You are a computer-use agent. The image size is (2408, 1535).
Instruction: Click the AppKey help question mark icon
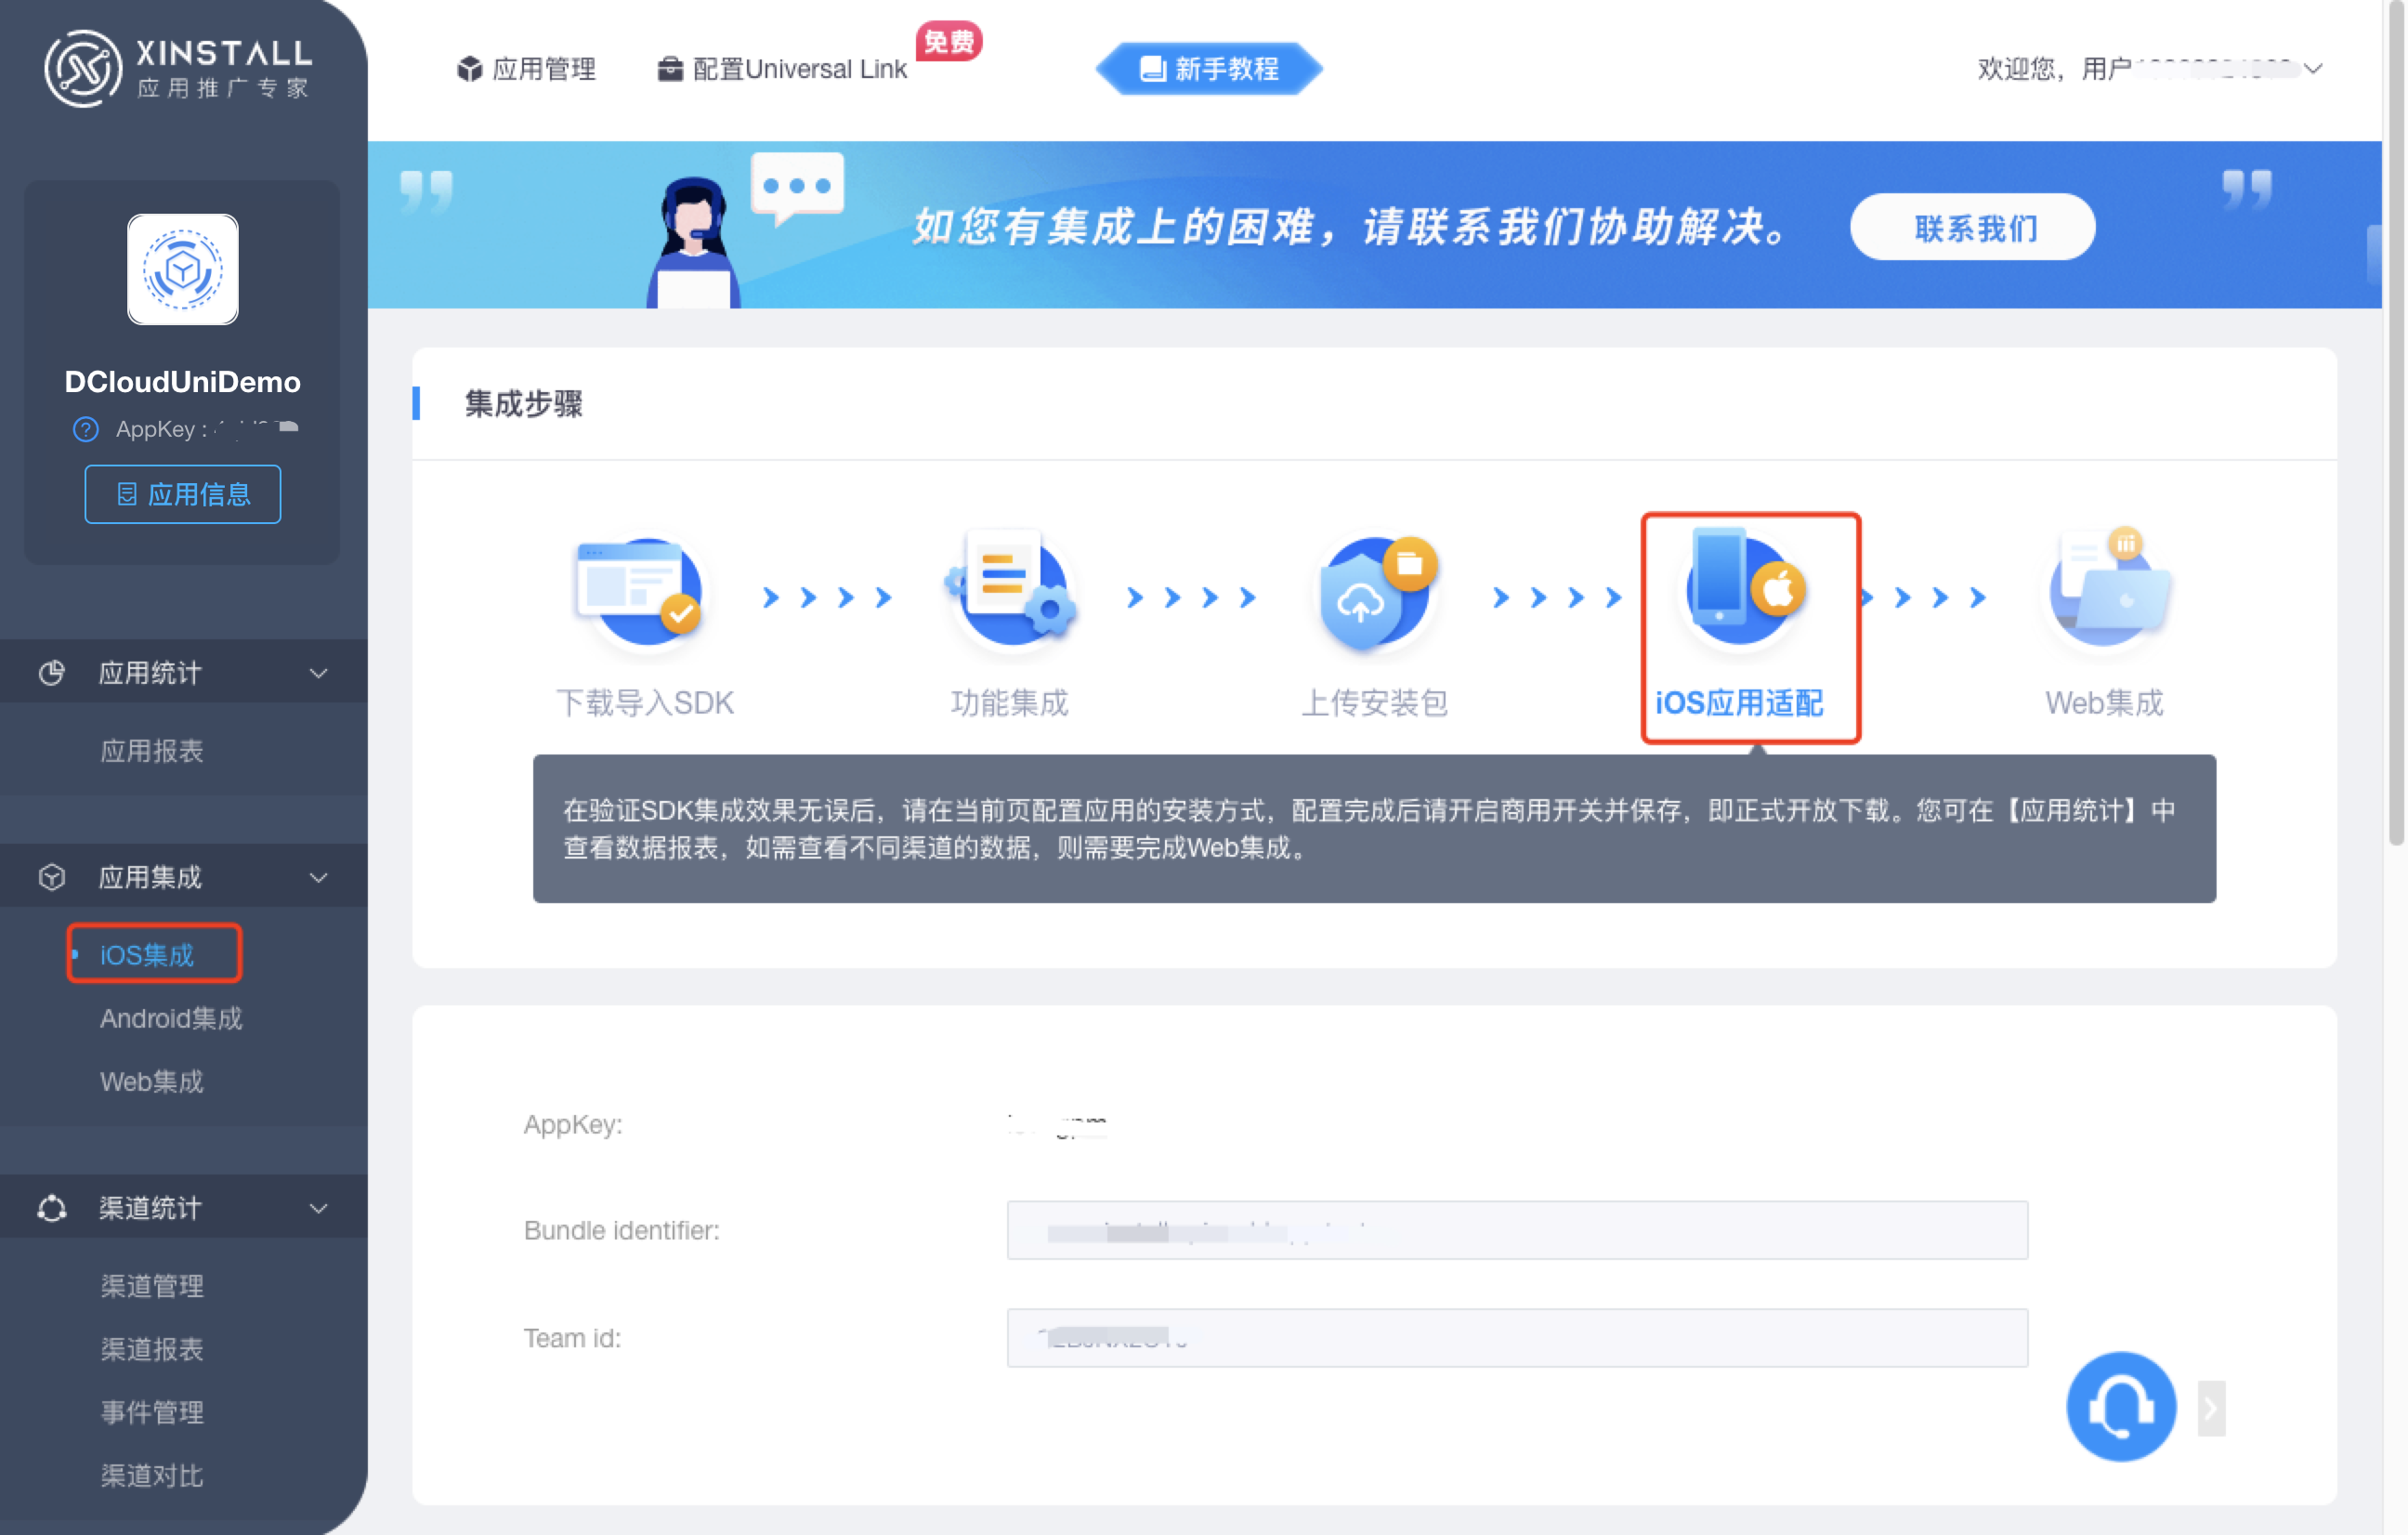(86, 429)
